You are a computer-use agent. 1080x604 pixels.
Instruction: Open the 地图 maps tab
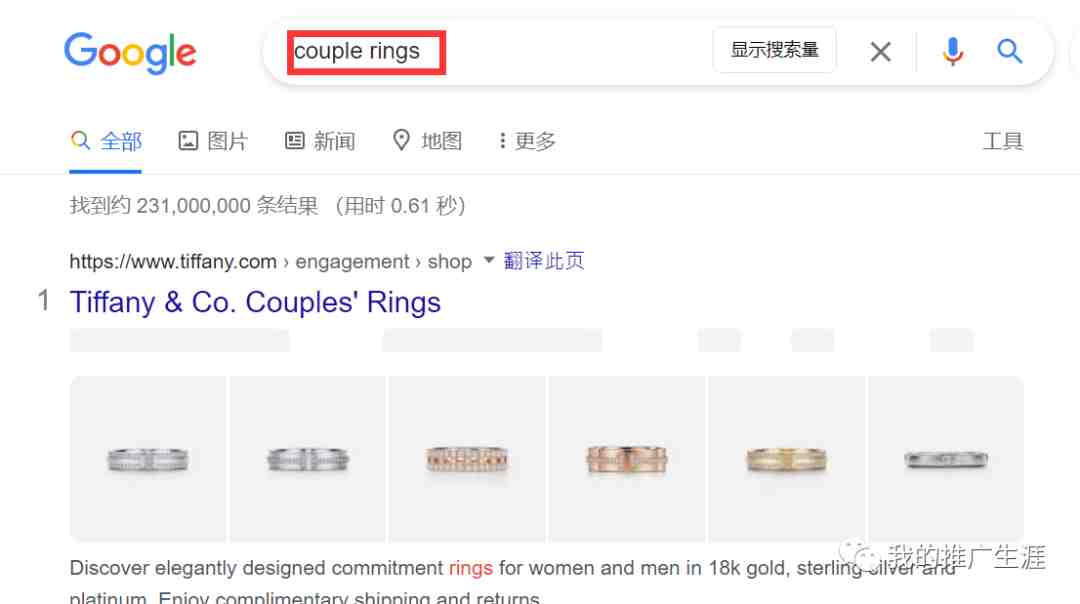click(427, 141)
